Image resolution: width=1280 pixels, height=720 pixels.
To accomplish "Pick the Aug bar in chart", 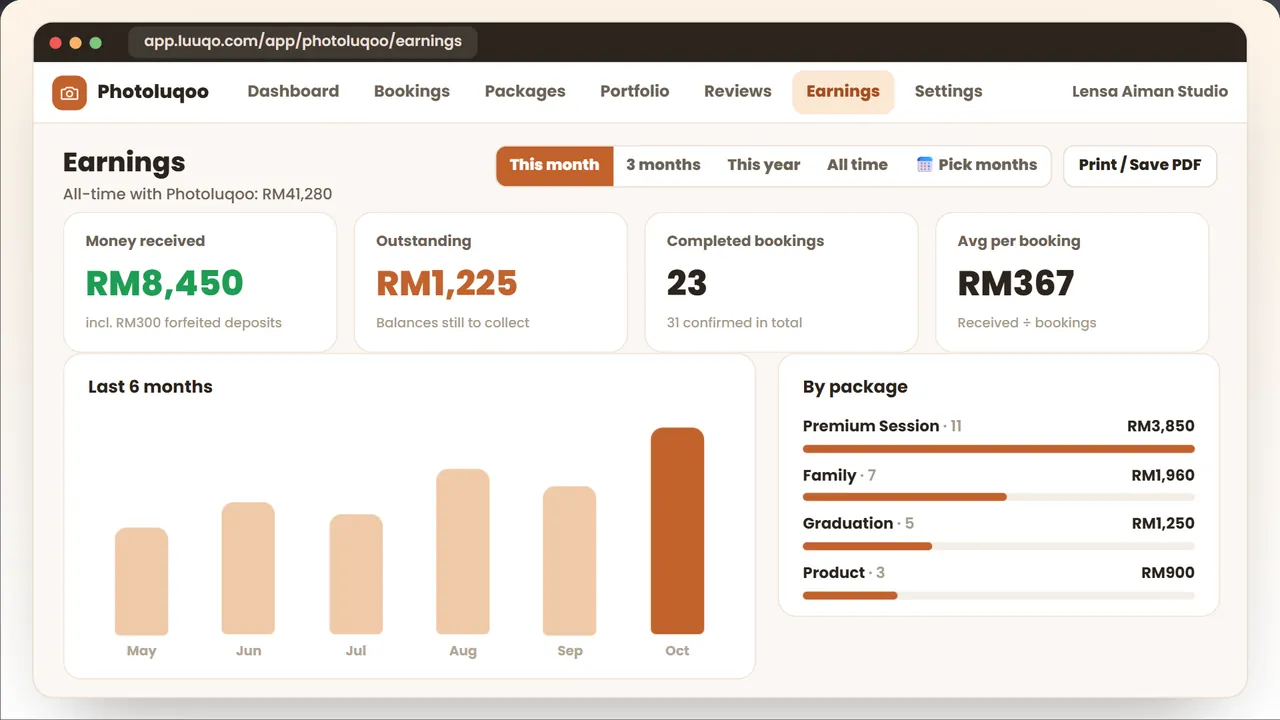I will click(463, 552).
